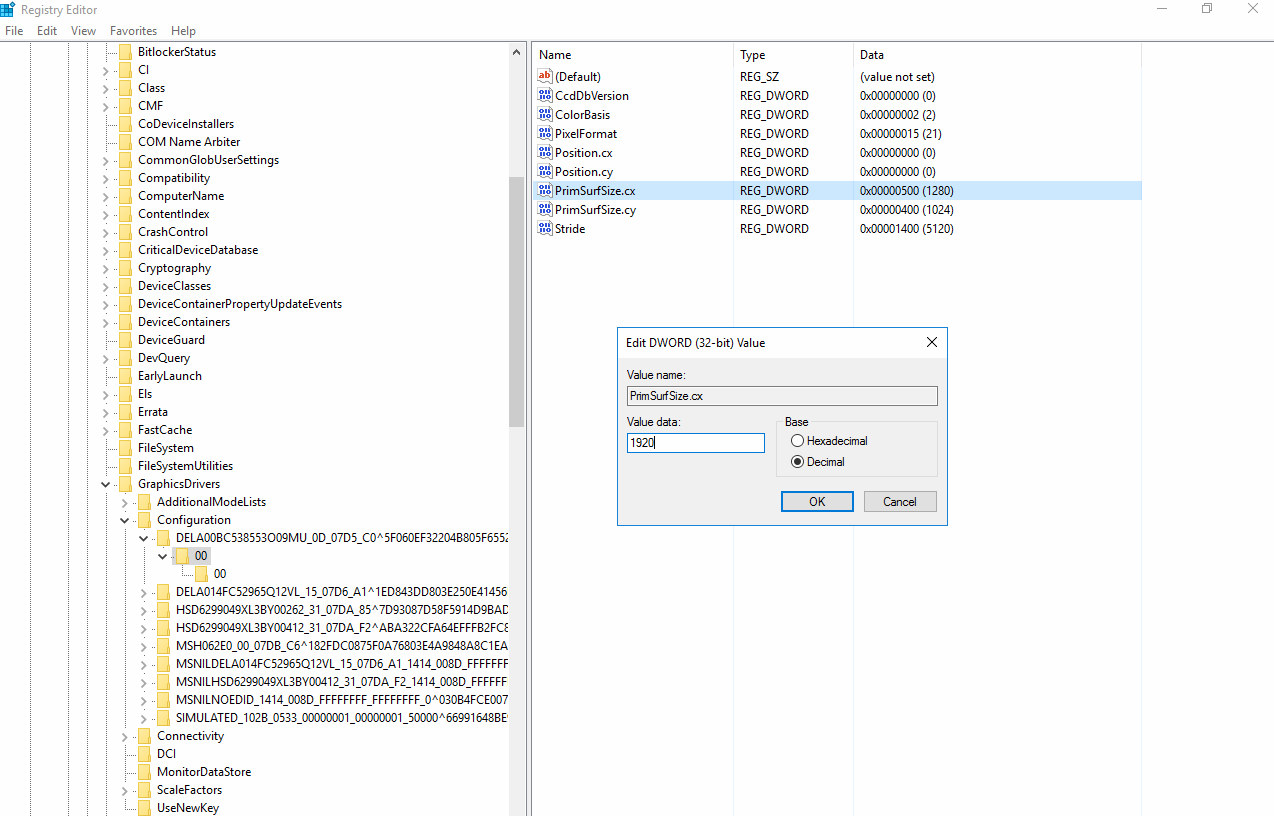Confirm the DWORD edit with OK
This screenshot has height=816, width=1274.
[817, 502]
